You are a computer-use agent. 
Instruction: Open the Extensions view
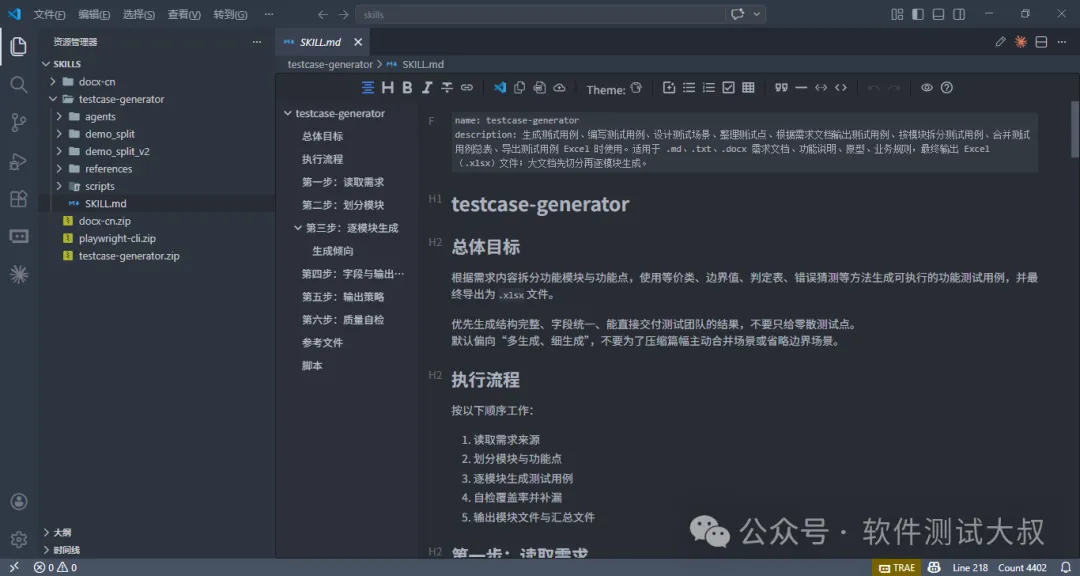19,199
